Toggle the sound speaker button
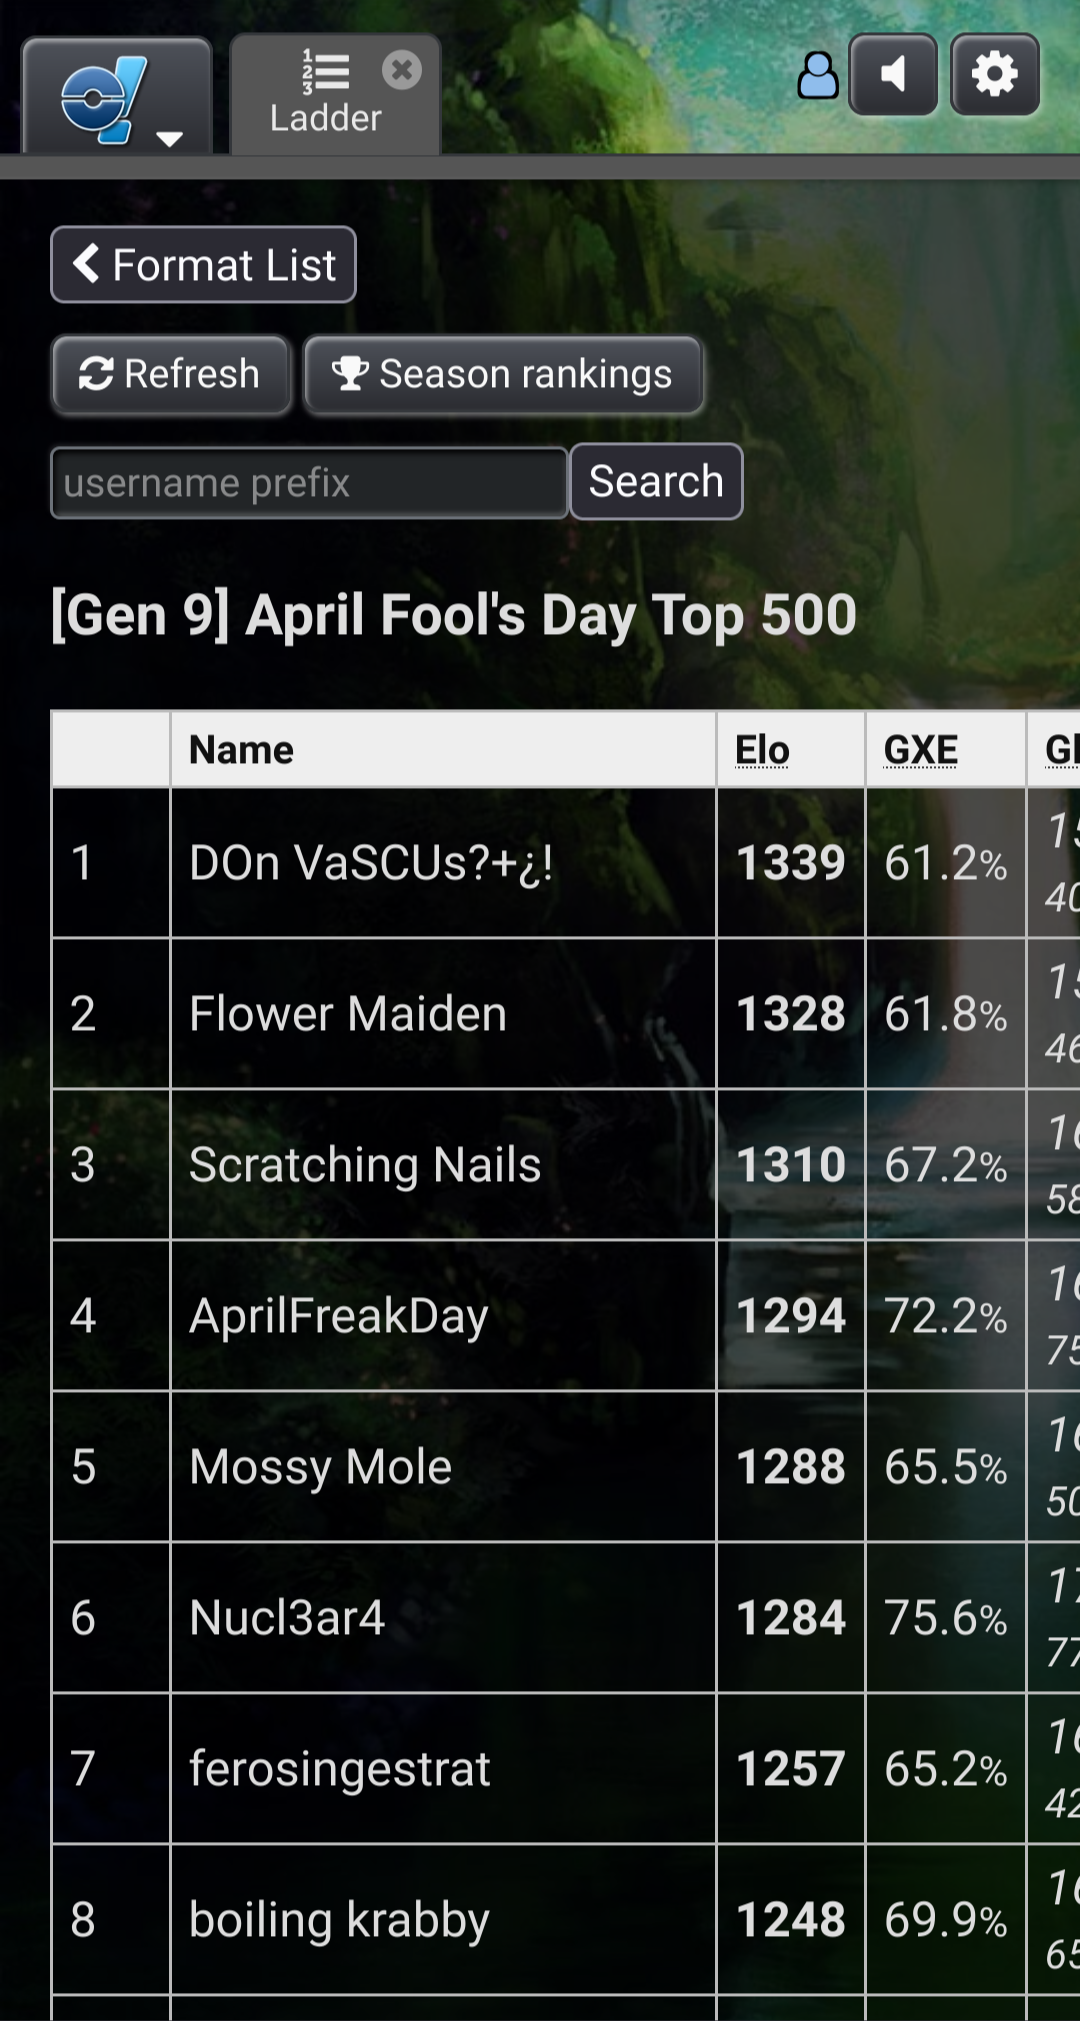The height and width of the screenshot is (2021, 1080). point(893,75)
